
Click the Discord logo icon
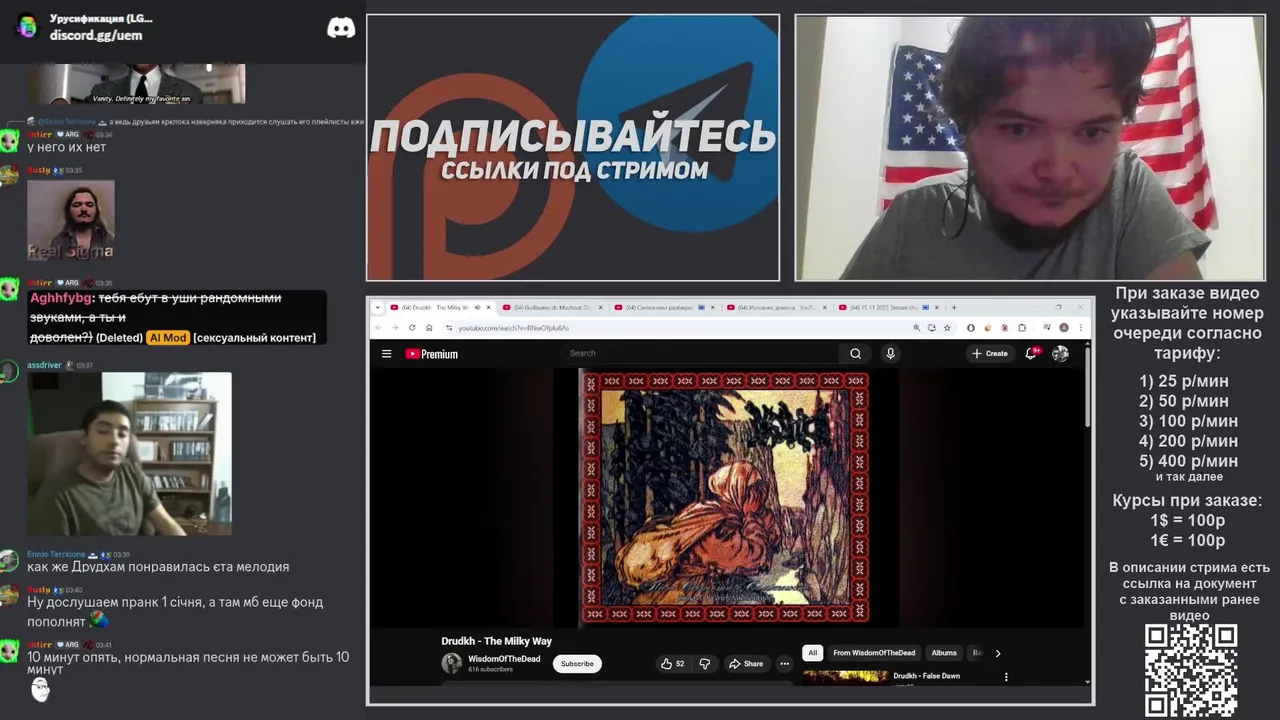[x=341, y=27]
